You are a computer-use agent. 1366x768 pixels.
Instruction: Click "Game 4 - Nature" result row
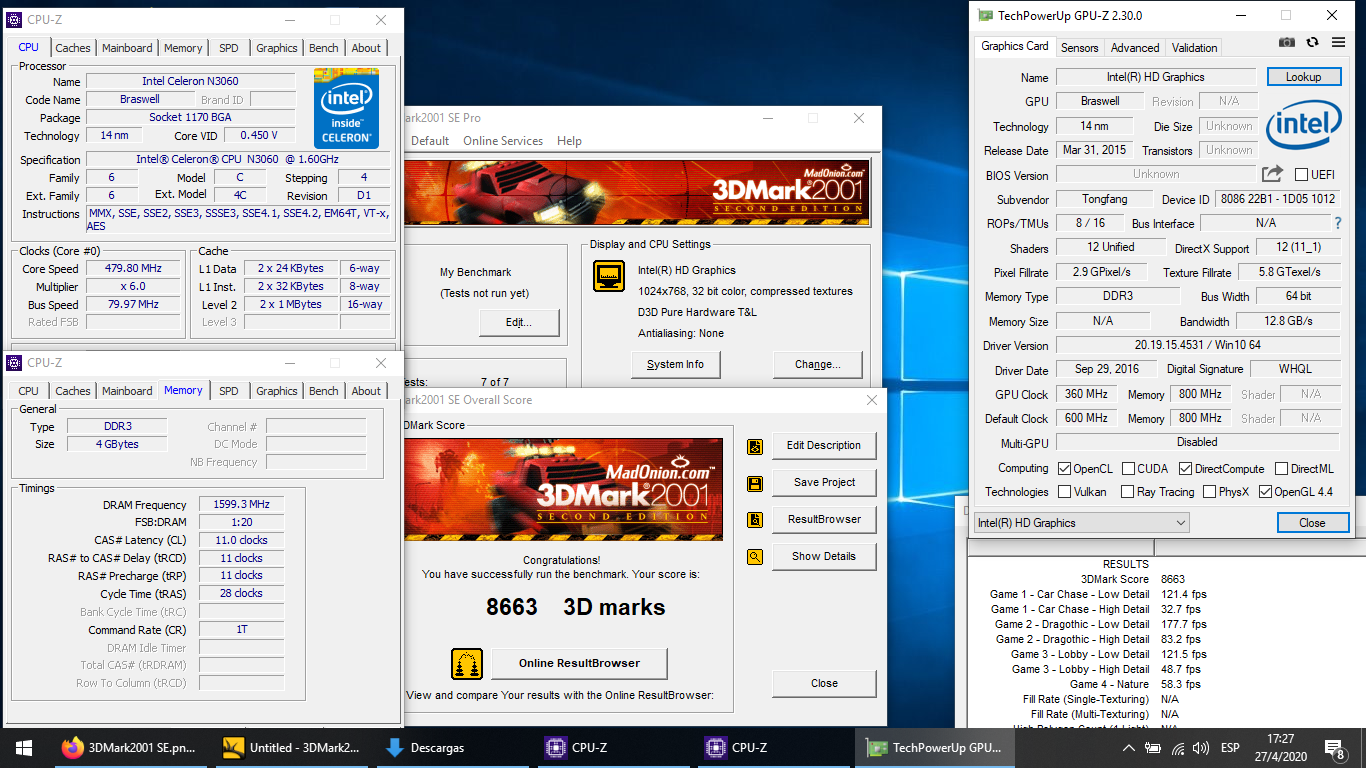click(1135, 685)
